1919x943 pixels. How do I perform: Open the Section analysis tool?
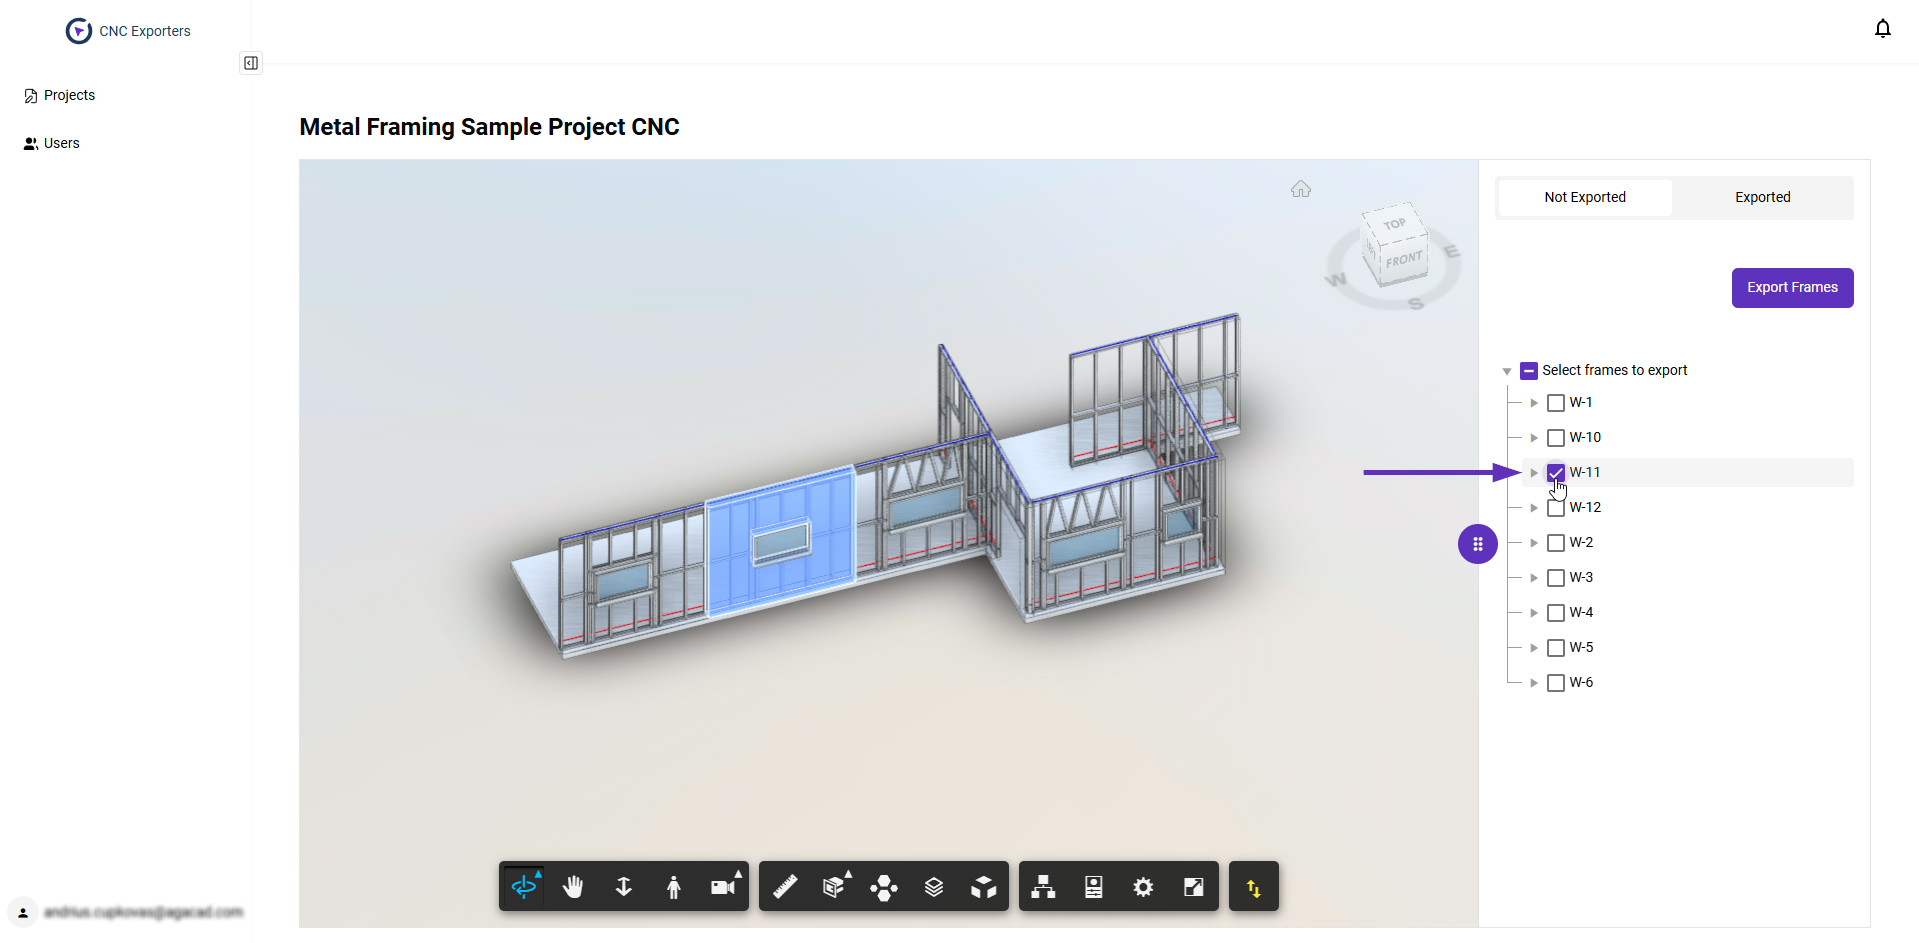pyautogui.click(x=834, y=887)
